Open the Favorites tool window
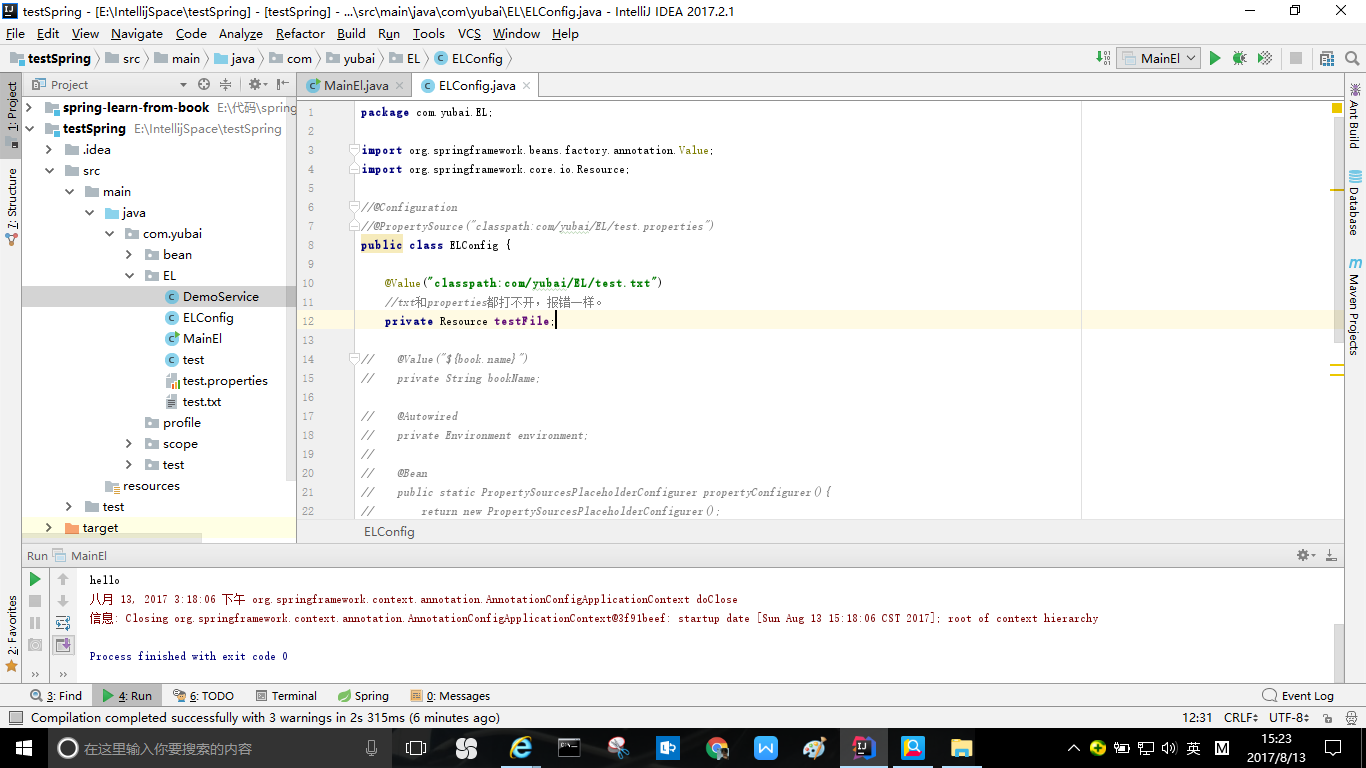 (x=12, y=632)
